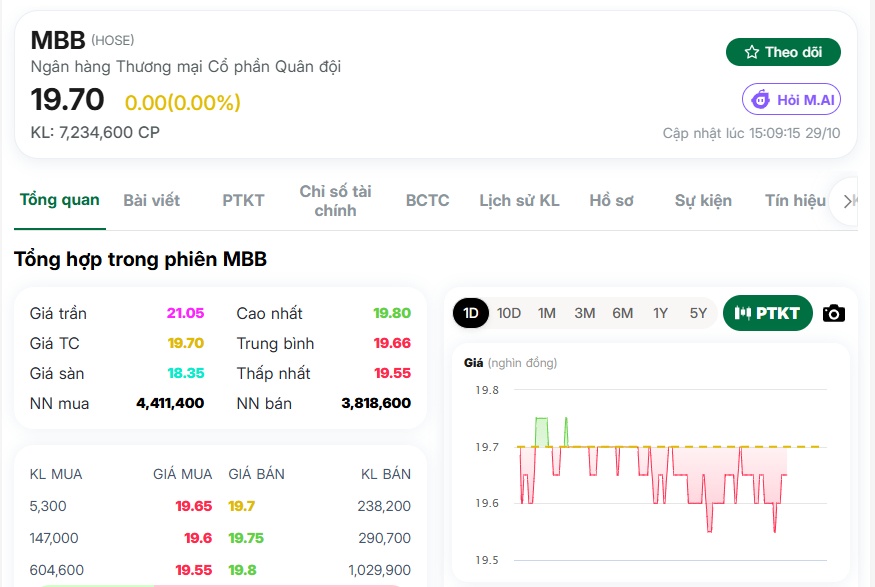The image size is (875, 587).
Task: Open the PTKT tab in navigation
Action: (243, 200)
